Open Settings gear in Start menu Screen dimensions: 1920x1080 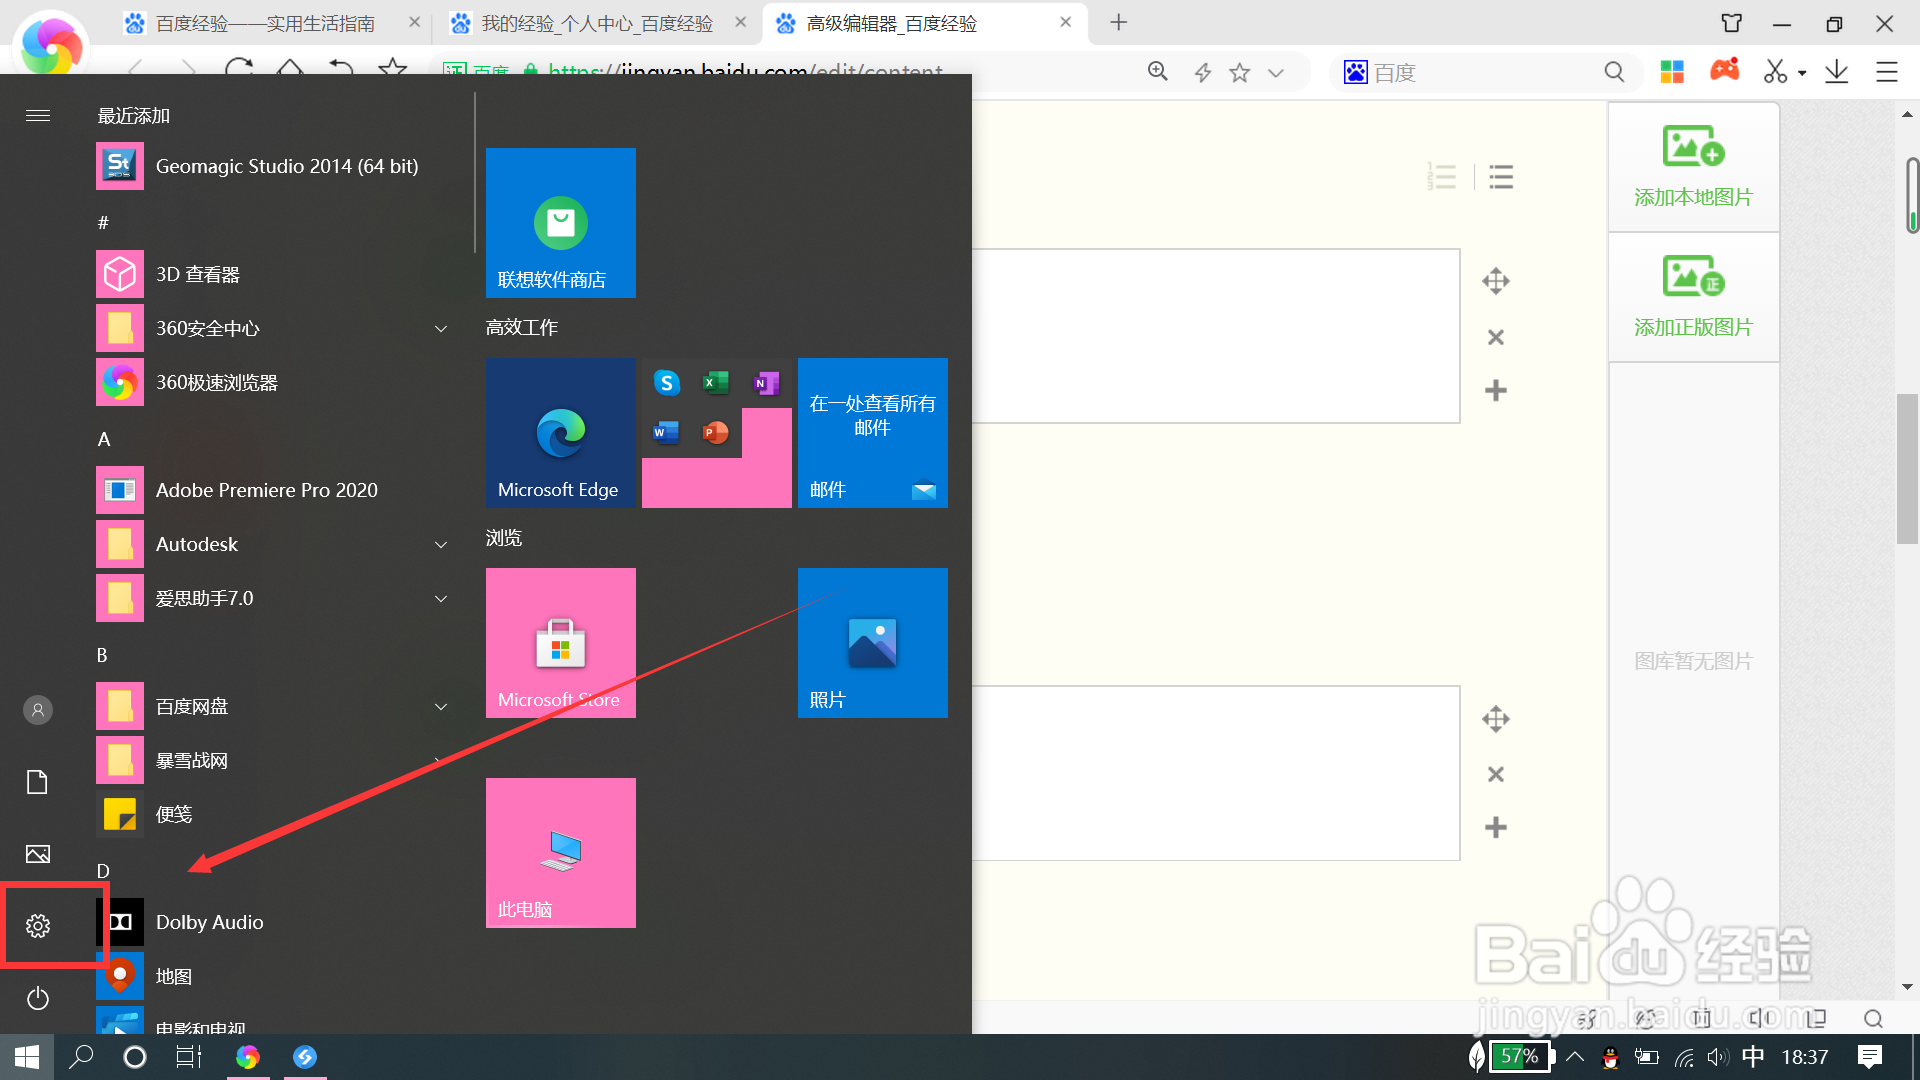coord(38,926)
